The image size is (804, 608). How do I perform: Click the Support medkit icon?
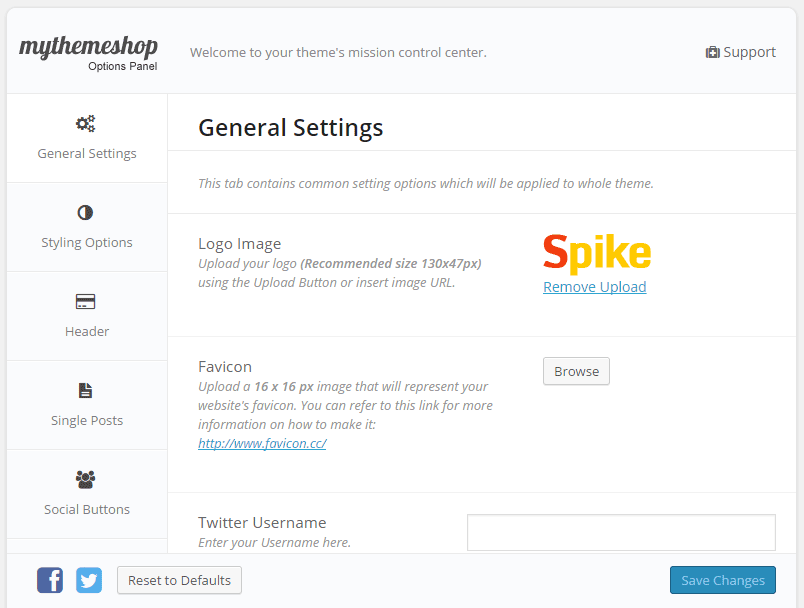(712, 53)
